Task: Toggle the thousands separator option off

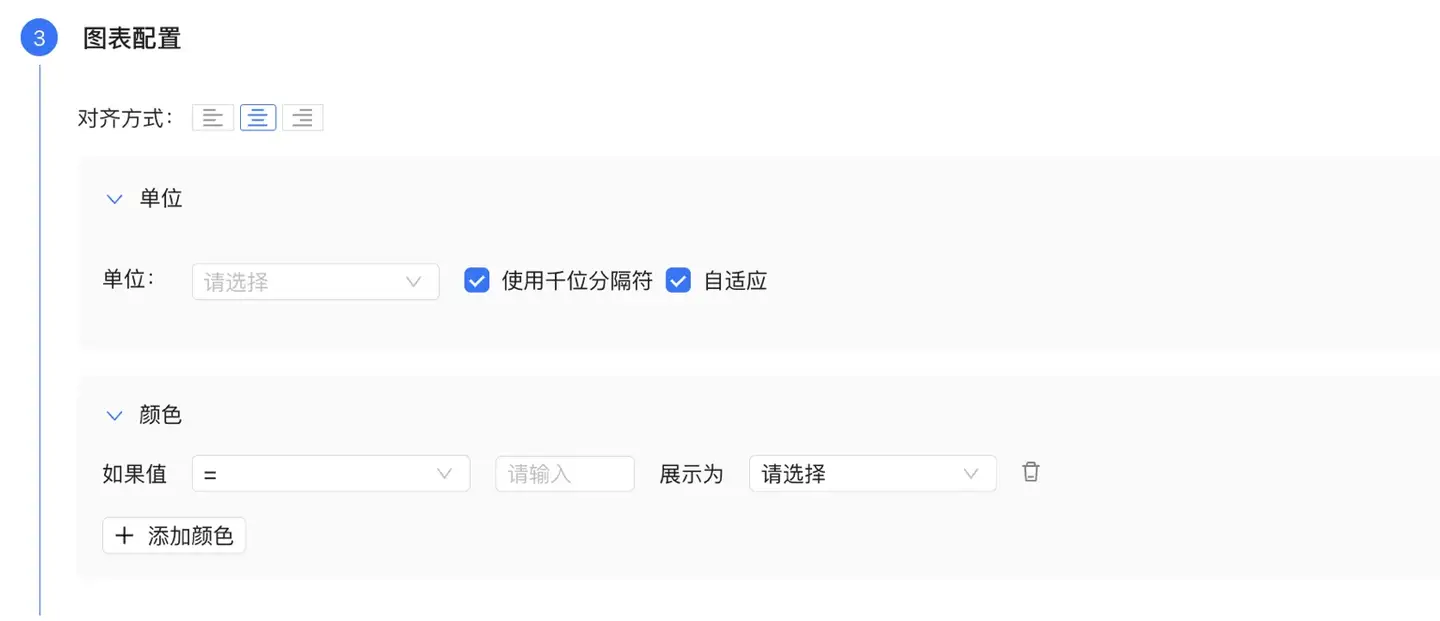Action: pos(476,280)
